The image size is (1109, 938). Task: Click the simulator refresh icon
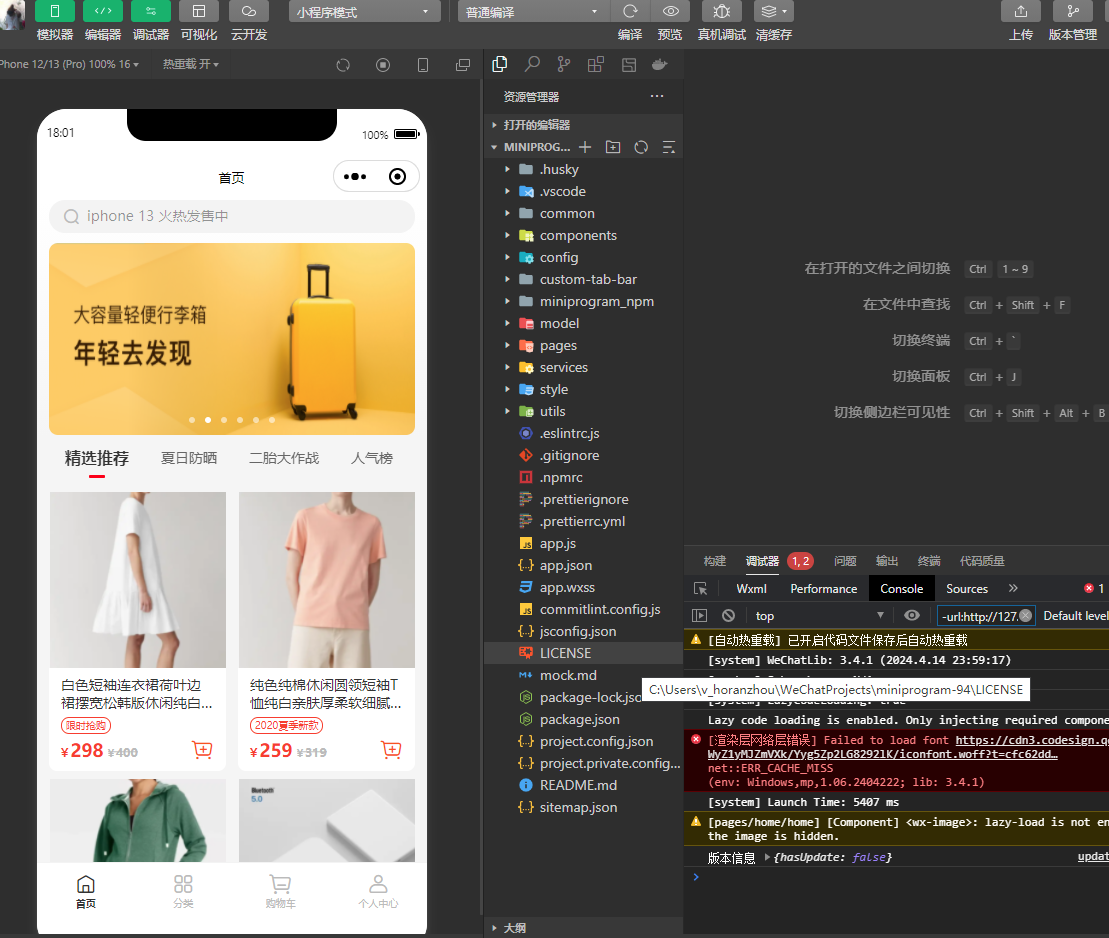(x=343, y=65)
